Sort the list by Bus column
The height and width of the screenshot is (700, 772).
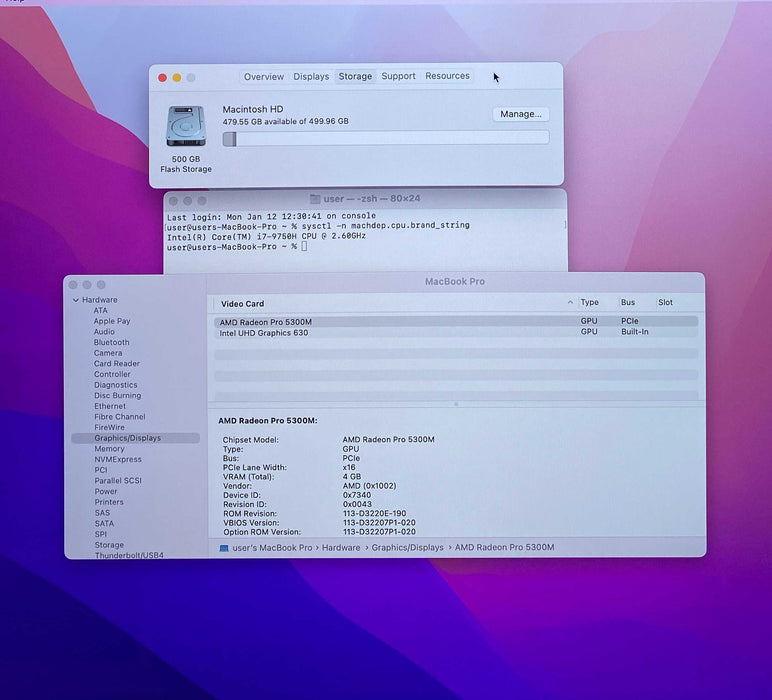628,302
